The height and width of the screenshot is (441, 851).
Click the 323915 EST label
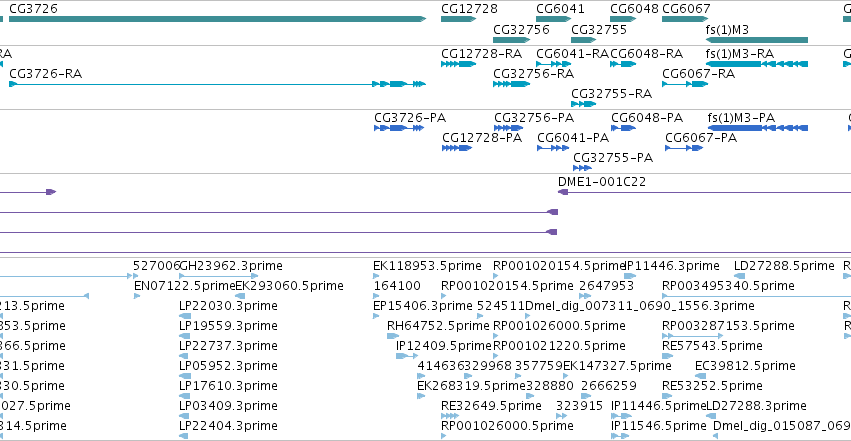(x=579, y=406)
